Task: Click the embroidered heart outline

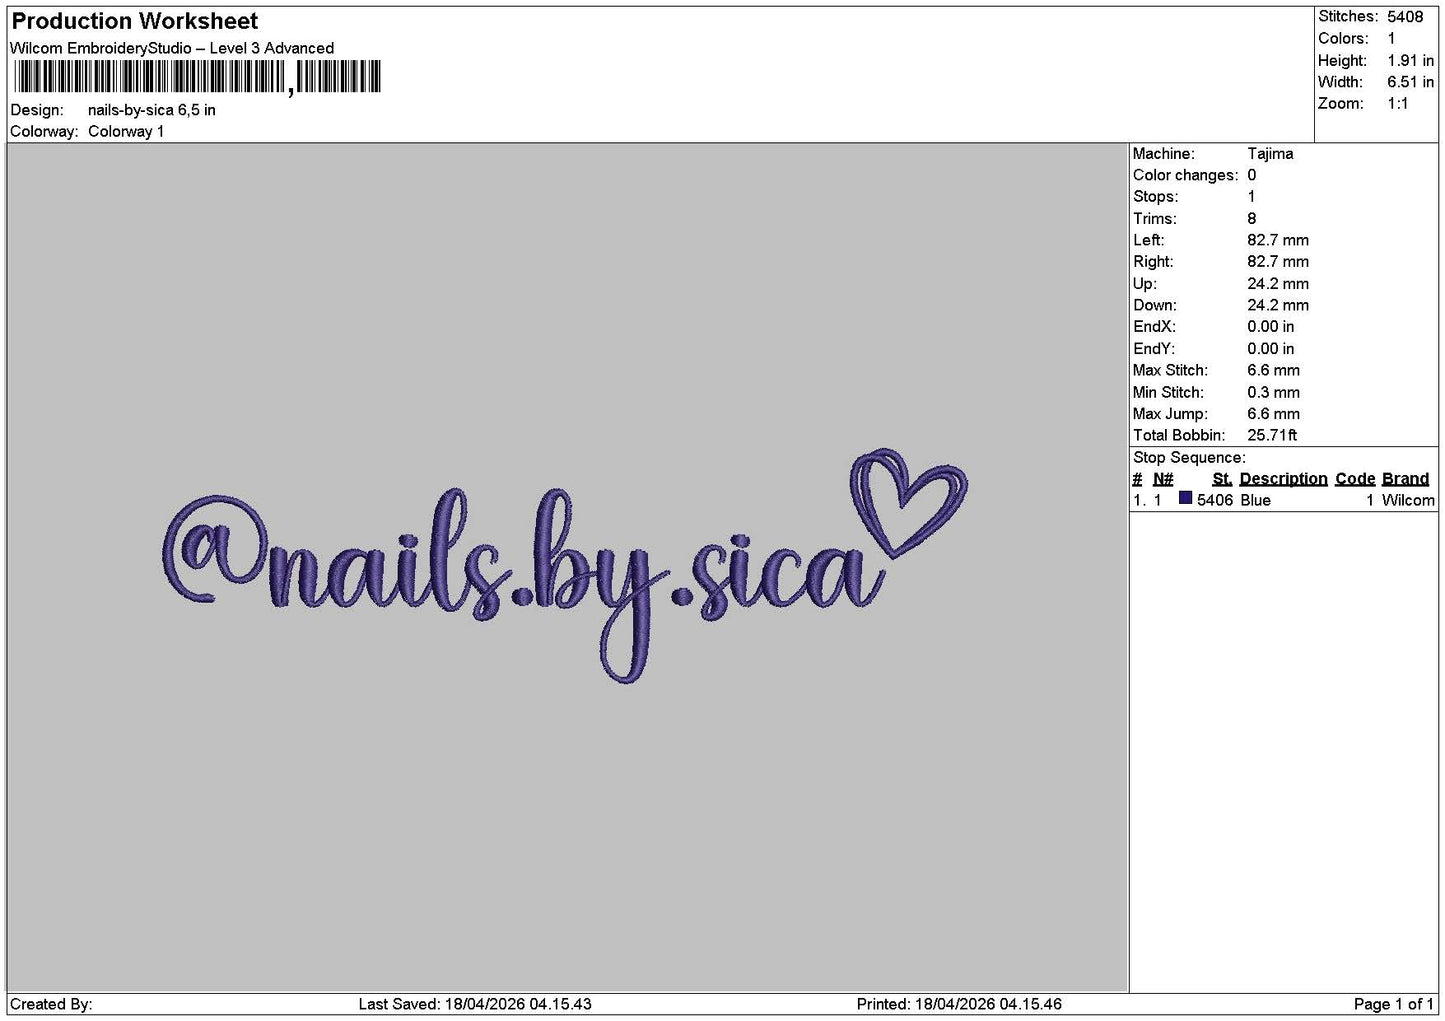Action: tap(908, 502)
